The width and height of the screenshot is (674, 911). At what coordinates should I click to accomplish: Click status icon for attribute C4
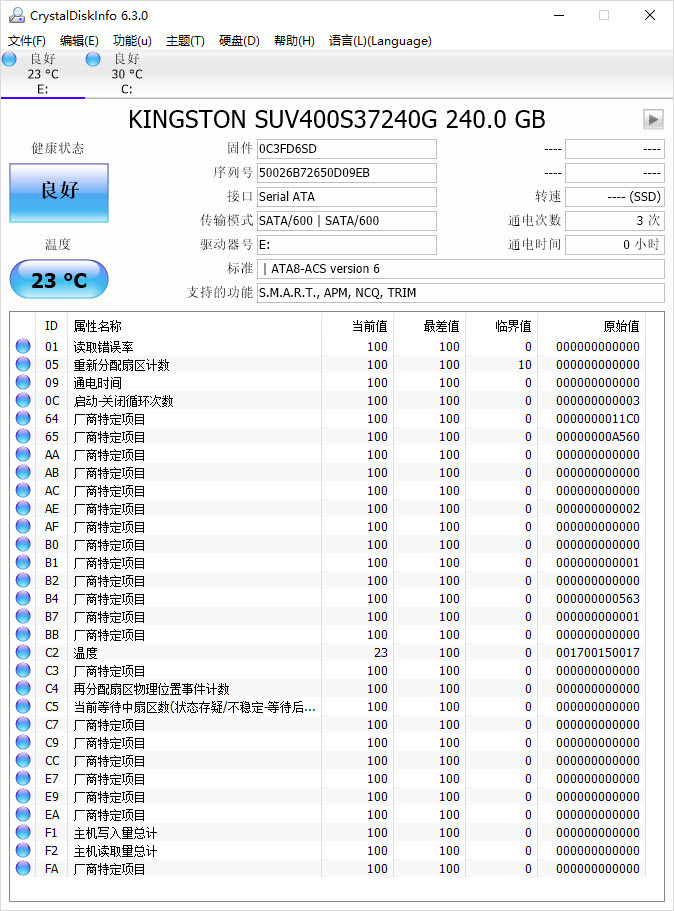click(x=23, y=688)
